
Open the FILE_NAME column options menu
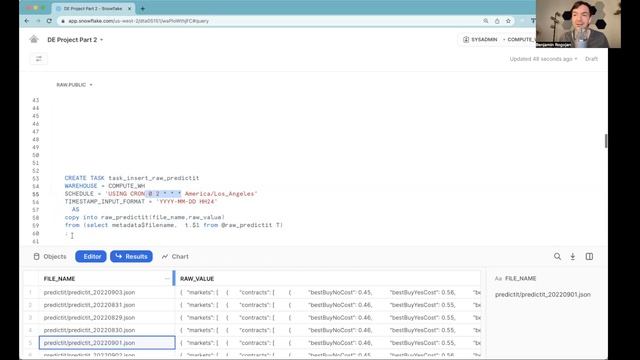[167, 278]
